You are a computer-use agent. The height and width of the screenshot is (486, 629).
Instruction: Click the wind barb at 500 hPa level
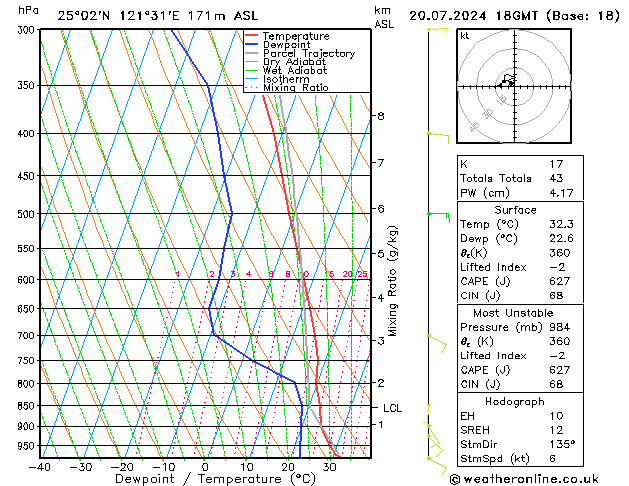439,218
